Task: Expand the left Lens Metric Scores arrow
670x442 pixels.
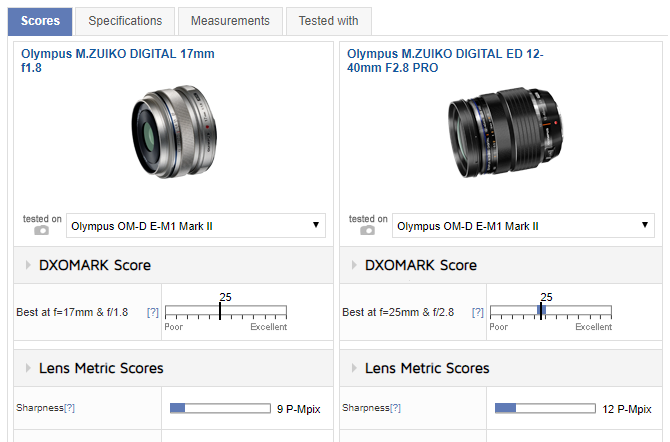Action: click(28, 369)
